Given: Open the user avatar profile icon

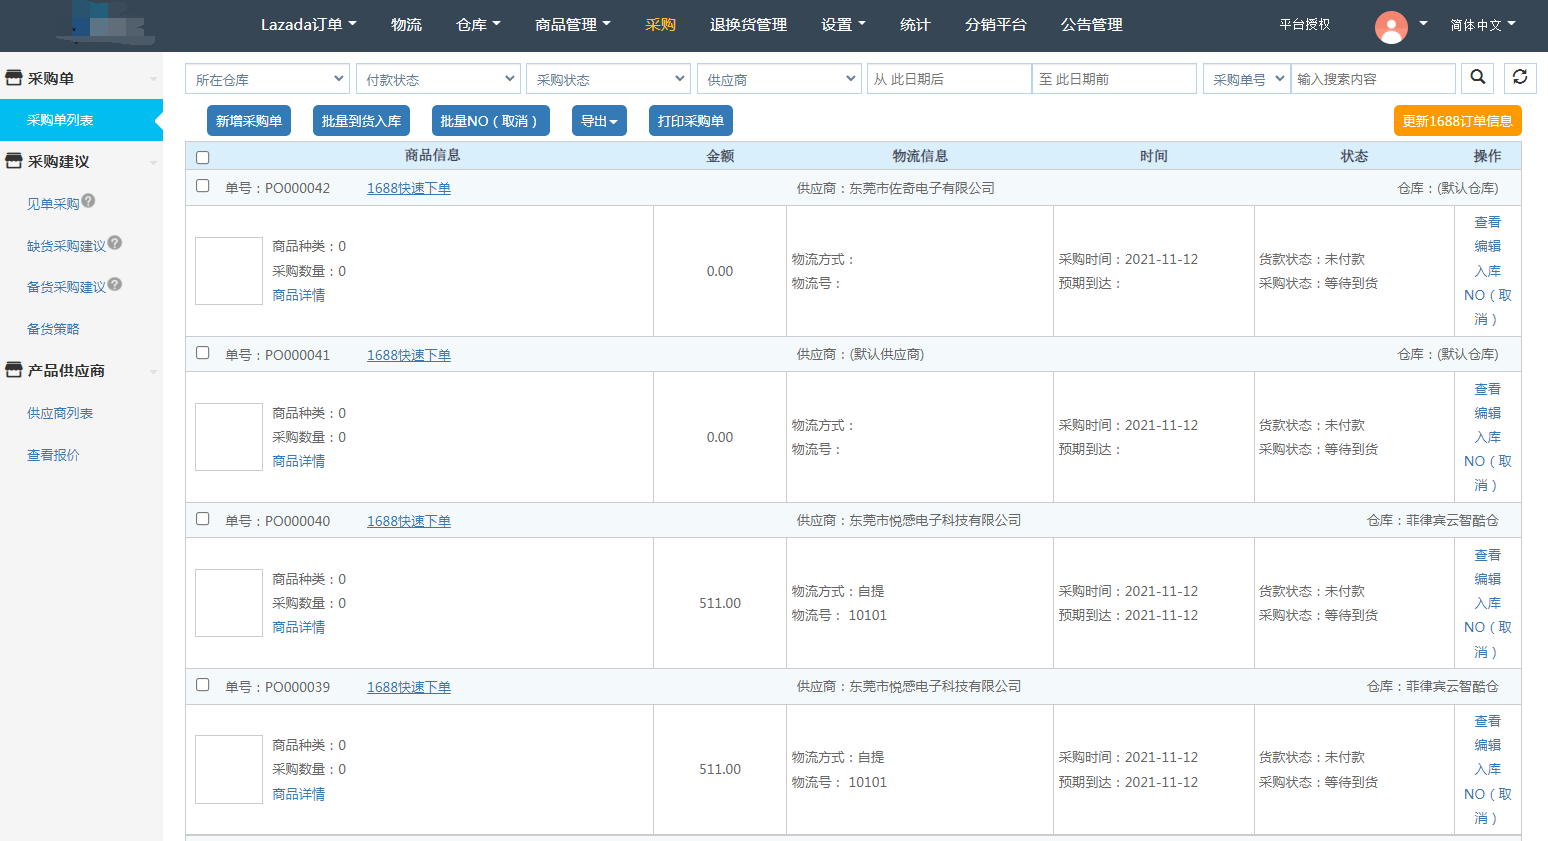Looking at the screenshot, I should pos(1391,26).
